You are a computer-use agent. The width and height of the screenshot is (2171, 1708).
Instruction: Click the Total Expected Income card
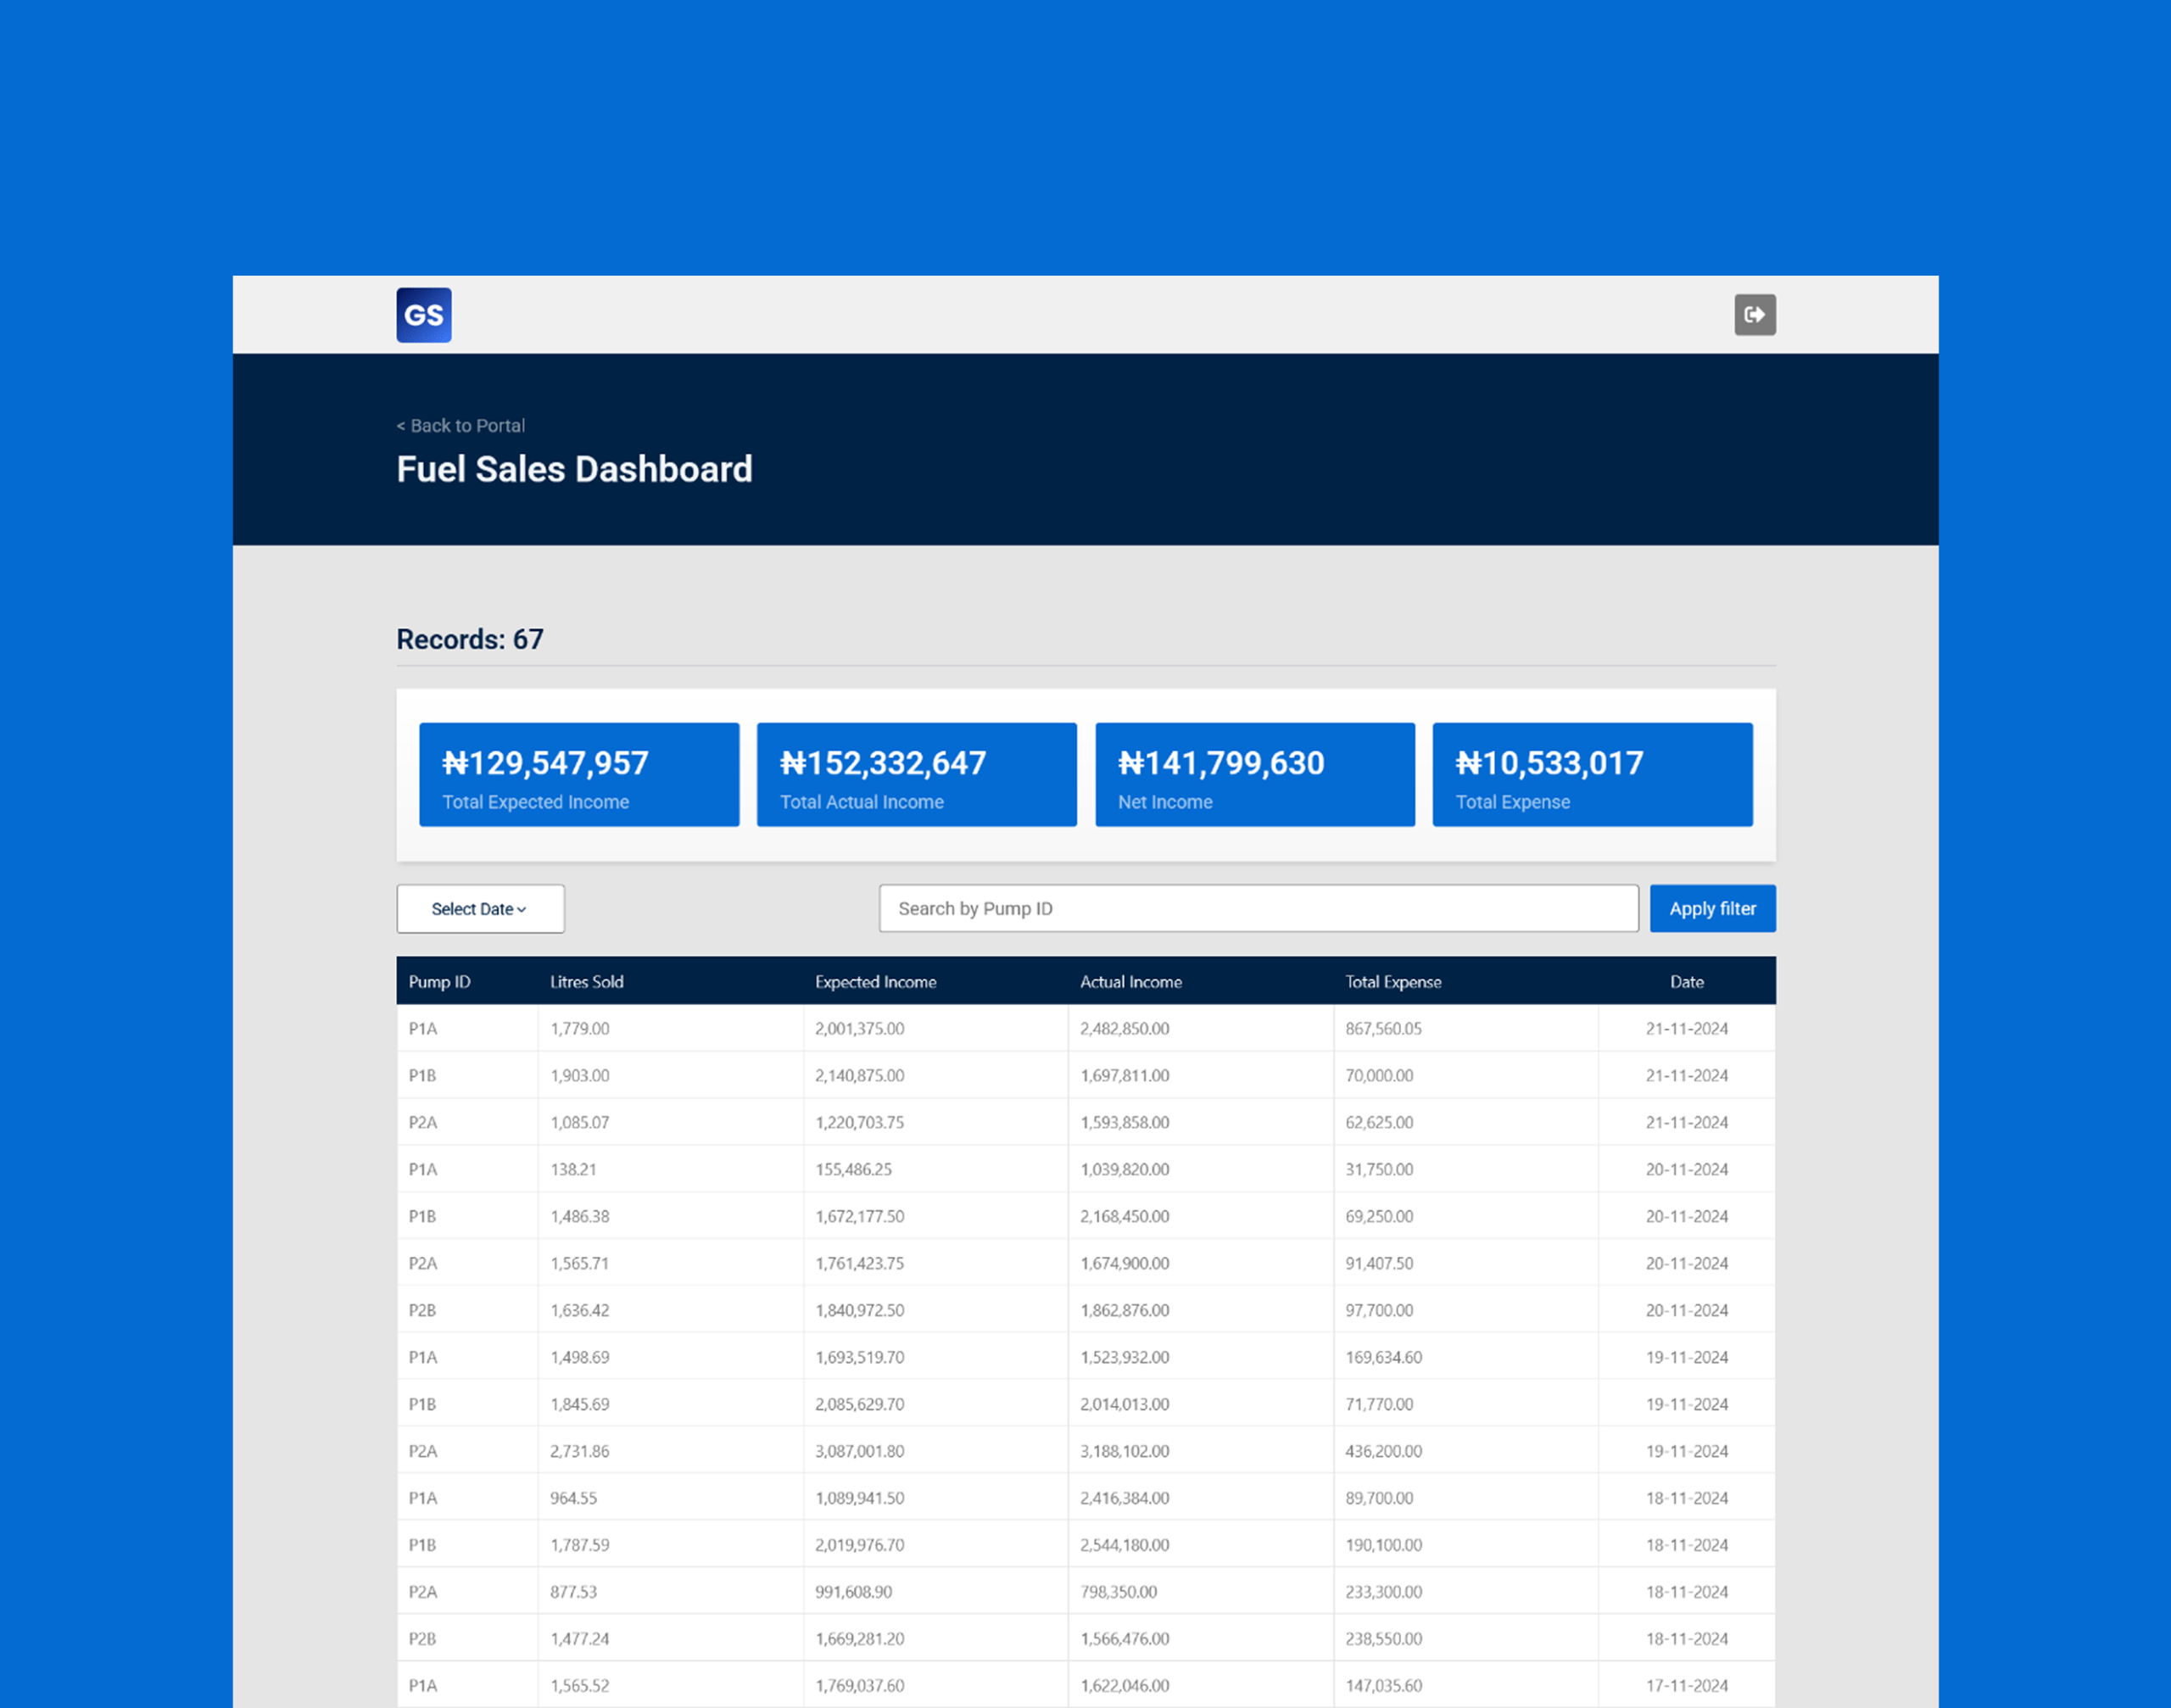579,775
